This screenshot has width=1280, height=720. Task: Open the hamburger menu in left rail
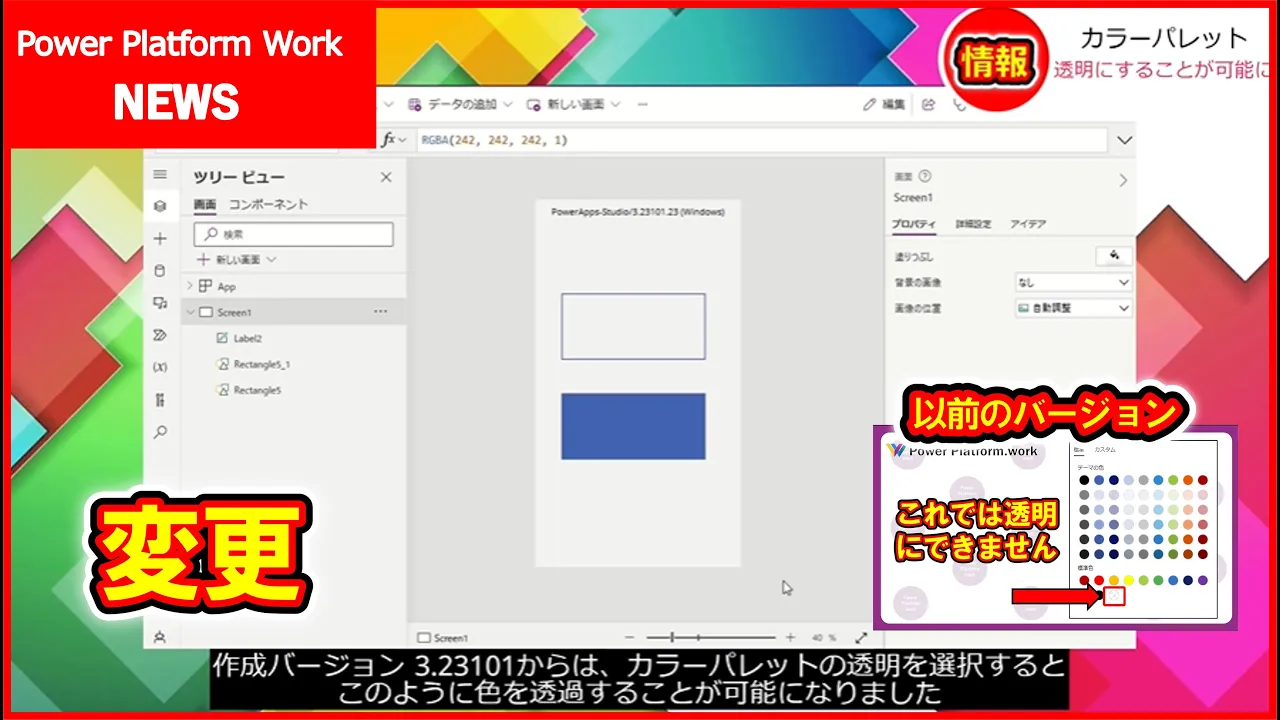click(160, 174)
